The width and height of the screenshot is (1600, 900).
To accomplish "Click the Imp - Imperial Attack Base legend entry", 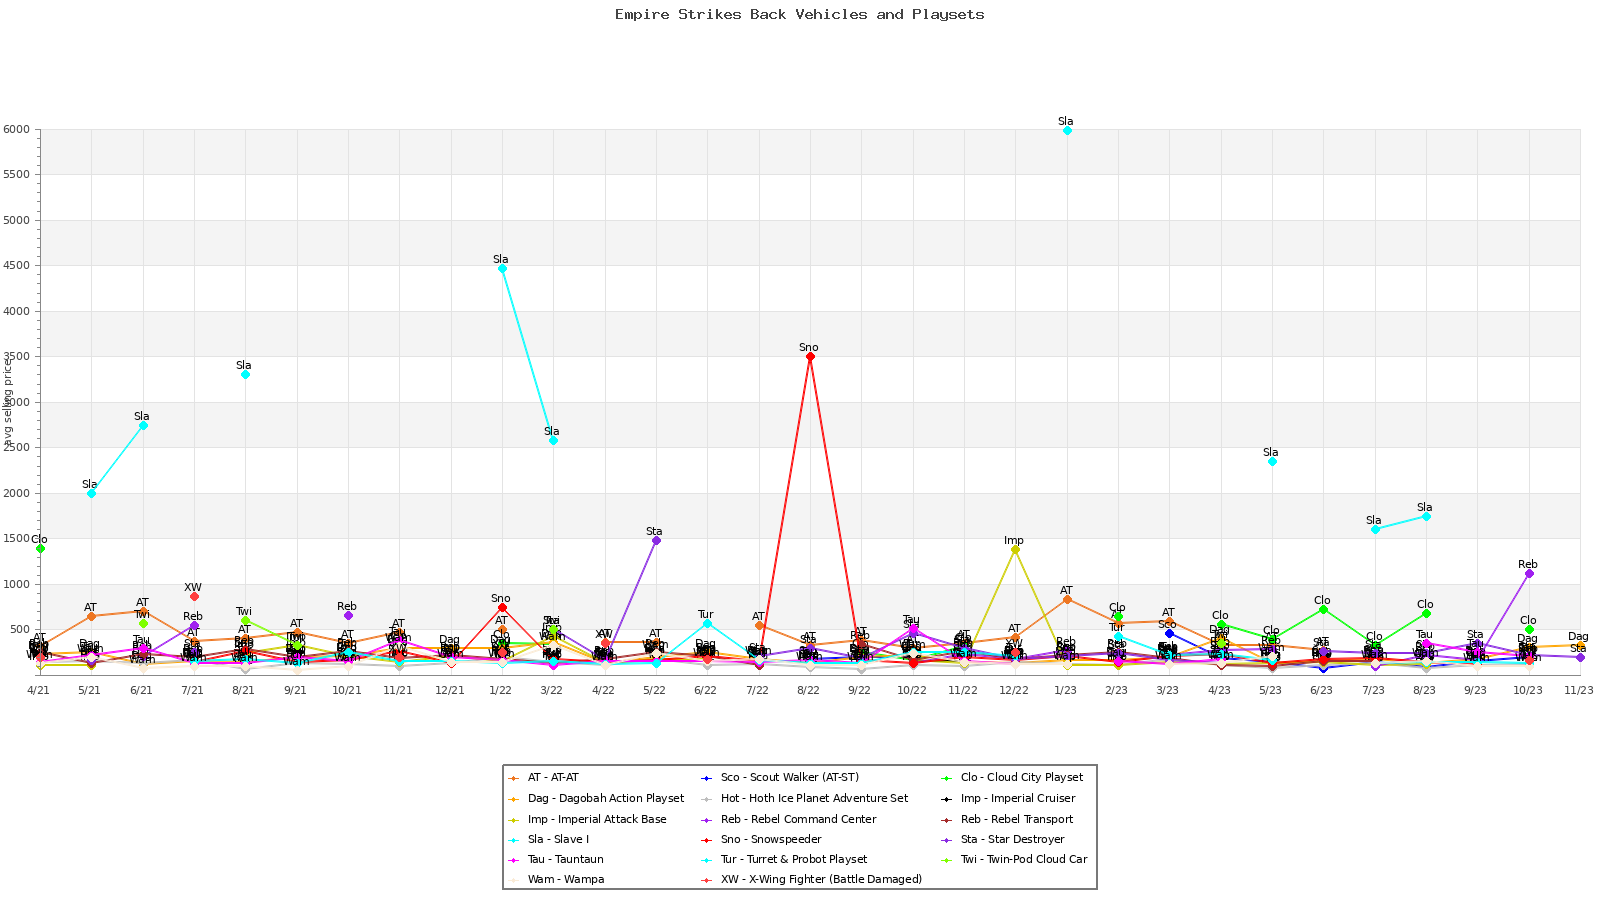I will pos(587,819).
